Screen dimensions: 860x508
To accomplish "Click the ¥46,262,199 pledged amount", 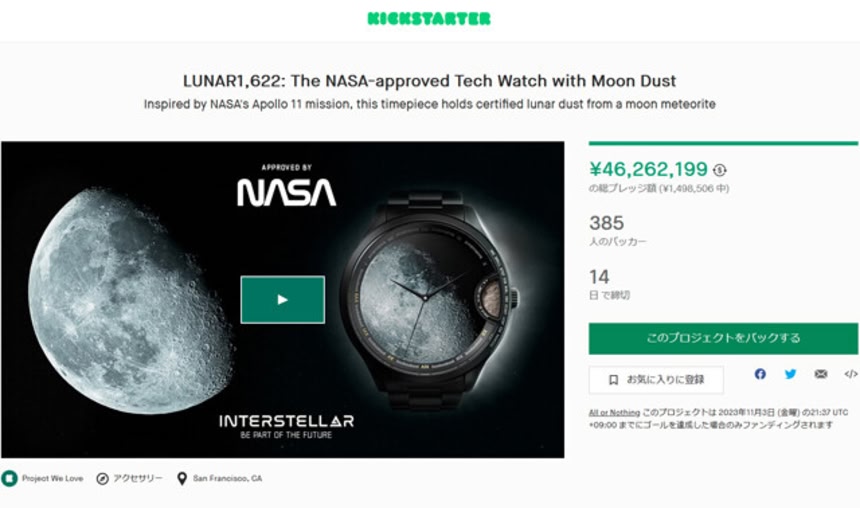I will [648, 169].
